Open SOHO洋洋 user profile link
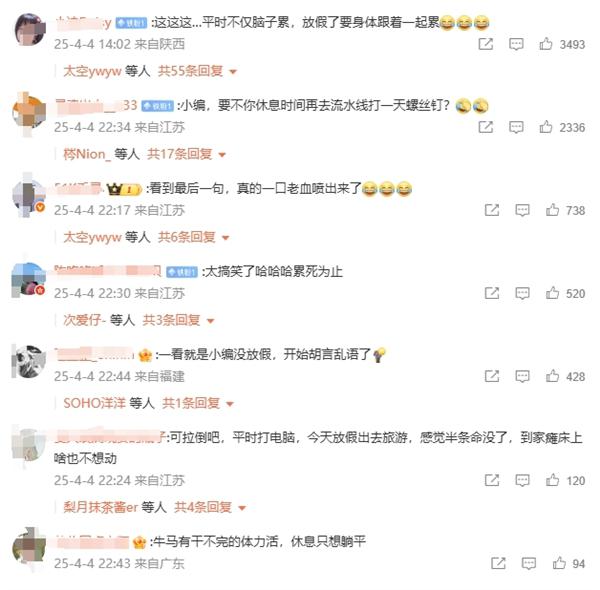The height and width of the screenshot is (590, 600). (x=95, y=403)
